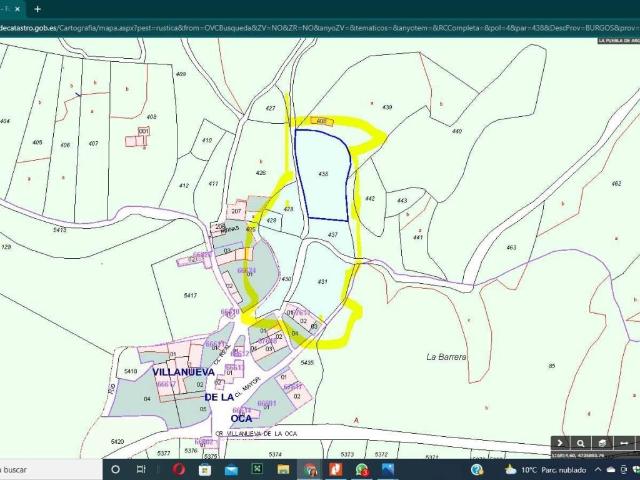Select parcel 438 outlined in blue
Viewport: 640px width, 480px height.
click(322, 175)
